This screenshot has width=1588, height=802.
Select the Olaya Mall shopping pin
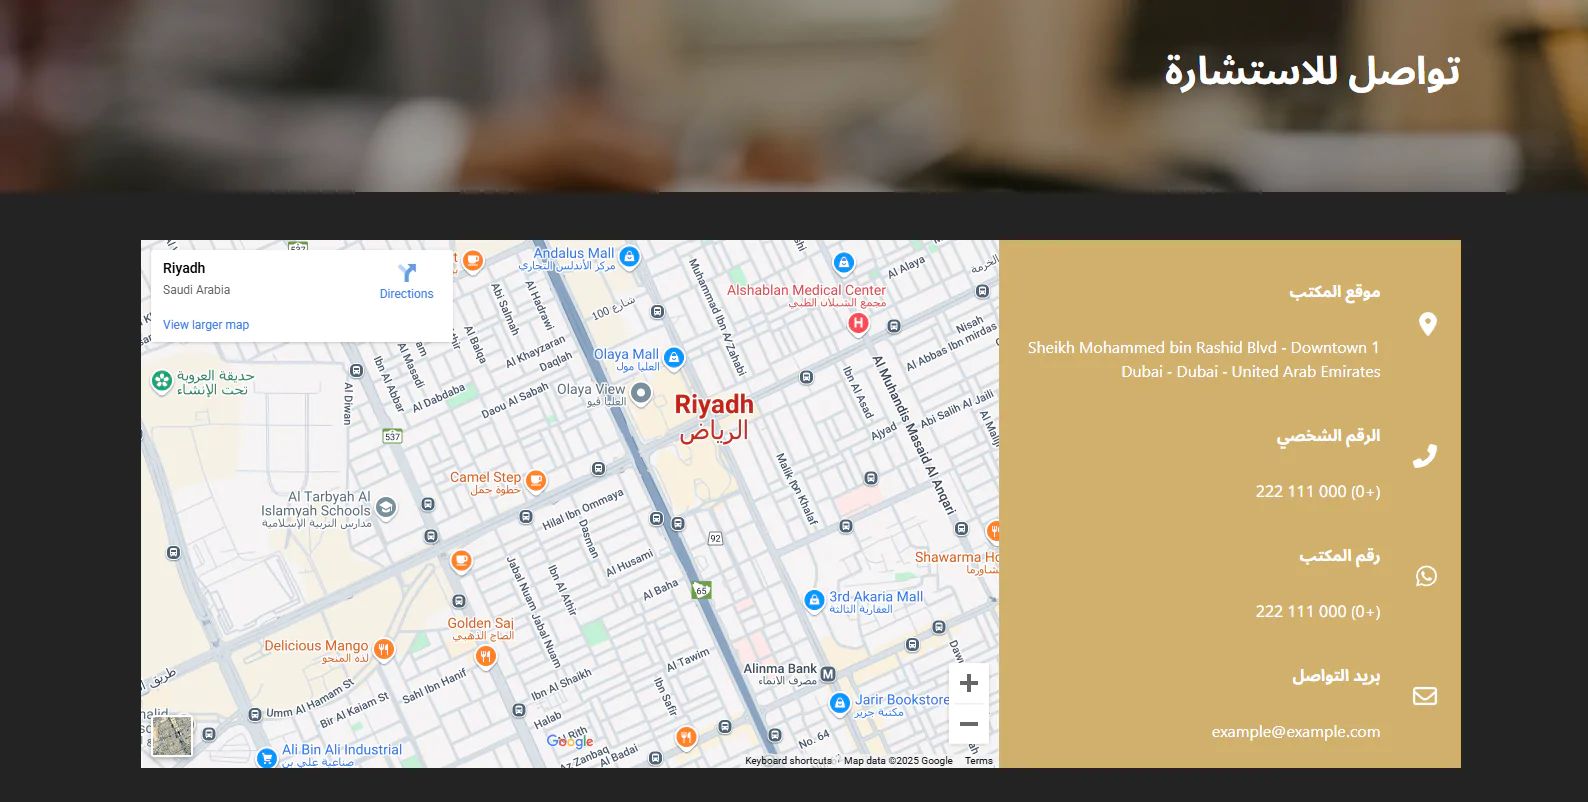click(674, 357)
